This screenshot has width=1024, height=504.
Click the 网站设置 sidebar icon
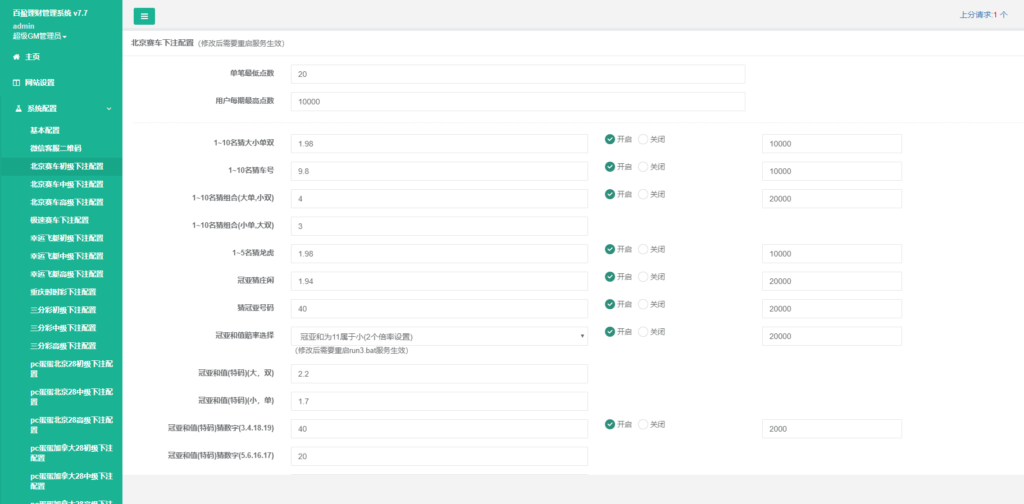16,82
